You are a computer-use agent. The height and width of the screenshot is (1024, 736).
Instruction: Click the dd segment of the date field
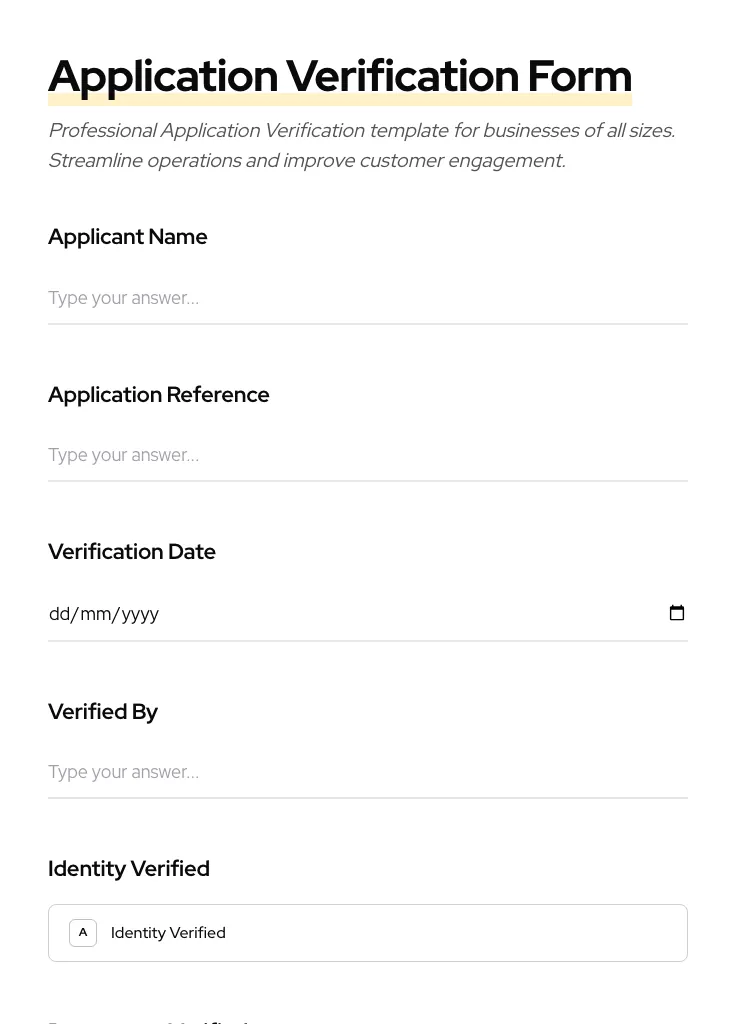[60, 614]
